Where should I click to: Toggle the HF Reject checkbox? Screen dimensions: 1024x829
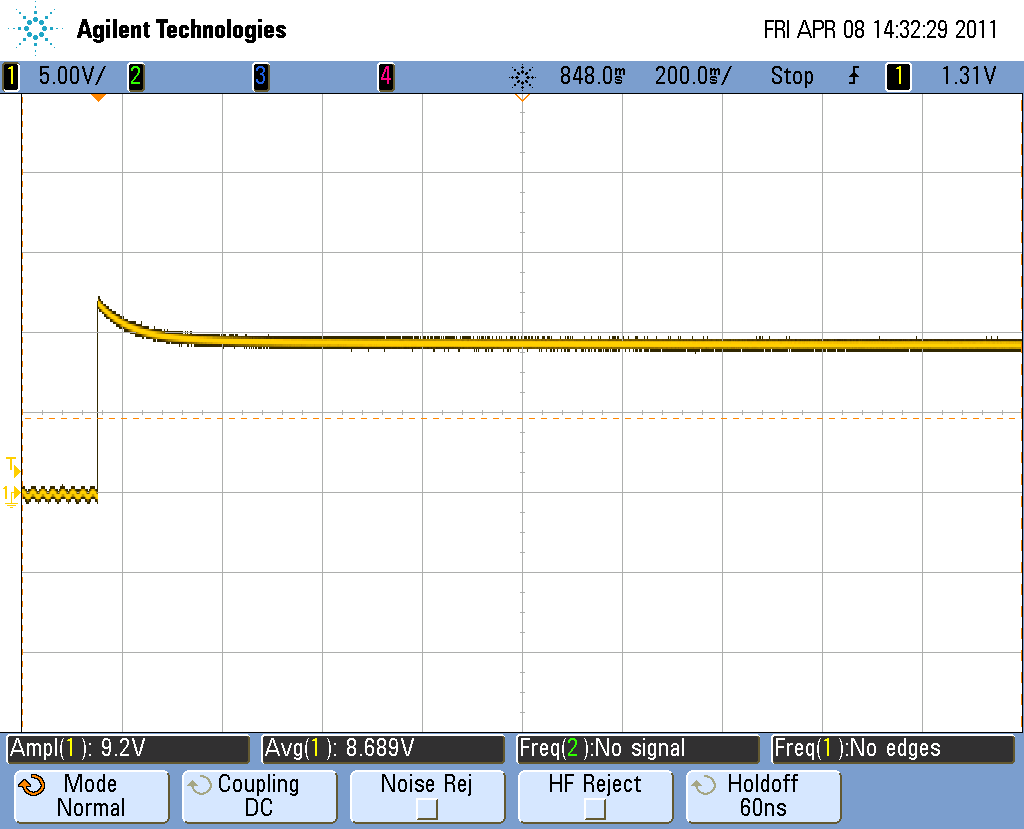pos(595,807)
